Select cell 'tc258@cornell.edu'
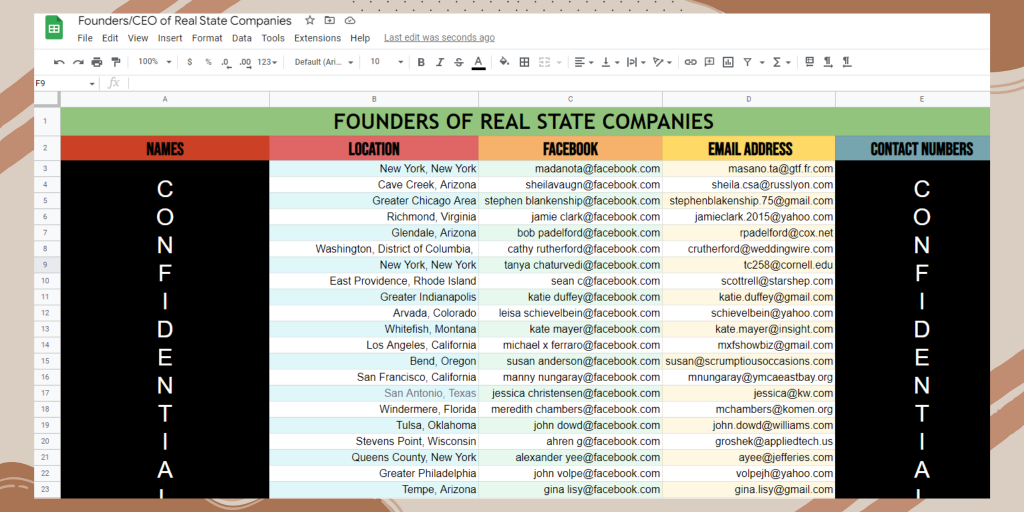The height and width of the screenshot is (512, 1024). click(749, 265)
